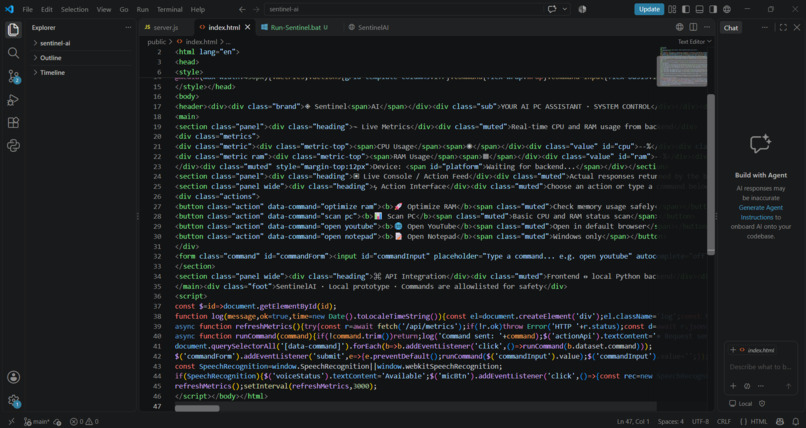The width and height of the screenshot is (806, 428).
Task: Open editor More Actions ellipsis
Action: [x=708, y=27]
